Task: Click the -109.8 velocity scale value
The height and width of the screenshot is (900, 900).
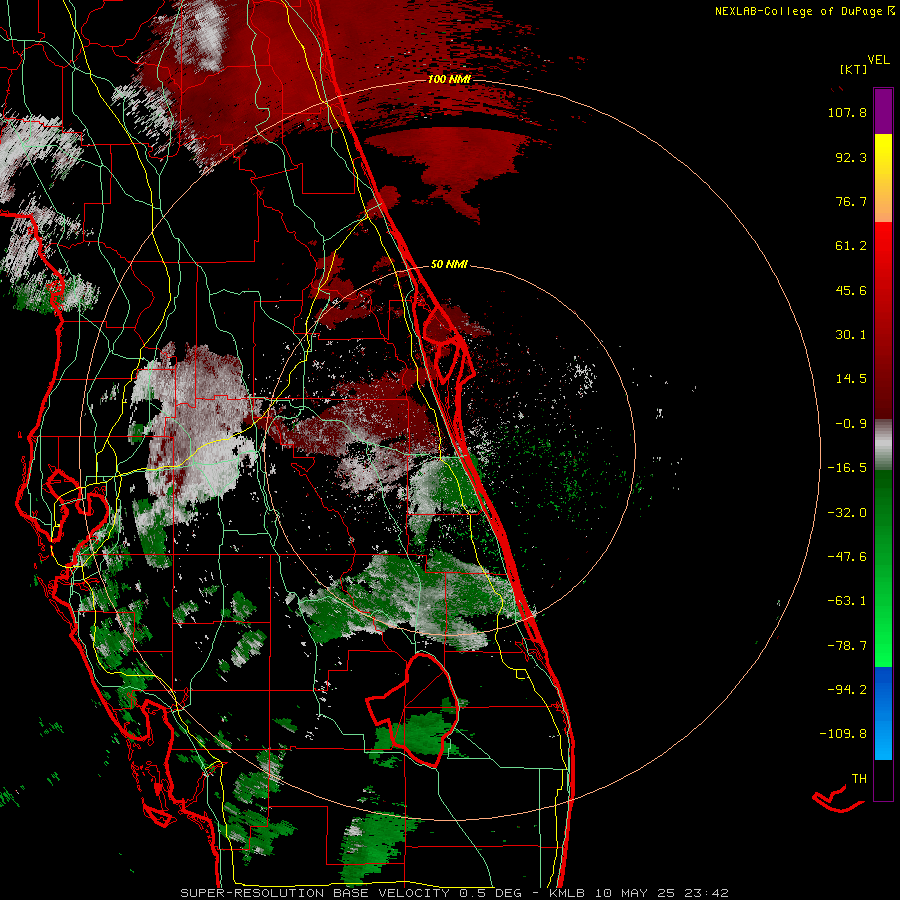Action: point(843,734)
